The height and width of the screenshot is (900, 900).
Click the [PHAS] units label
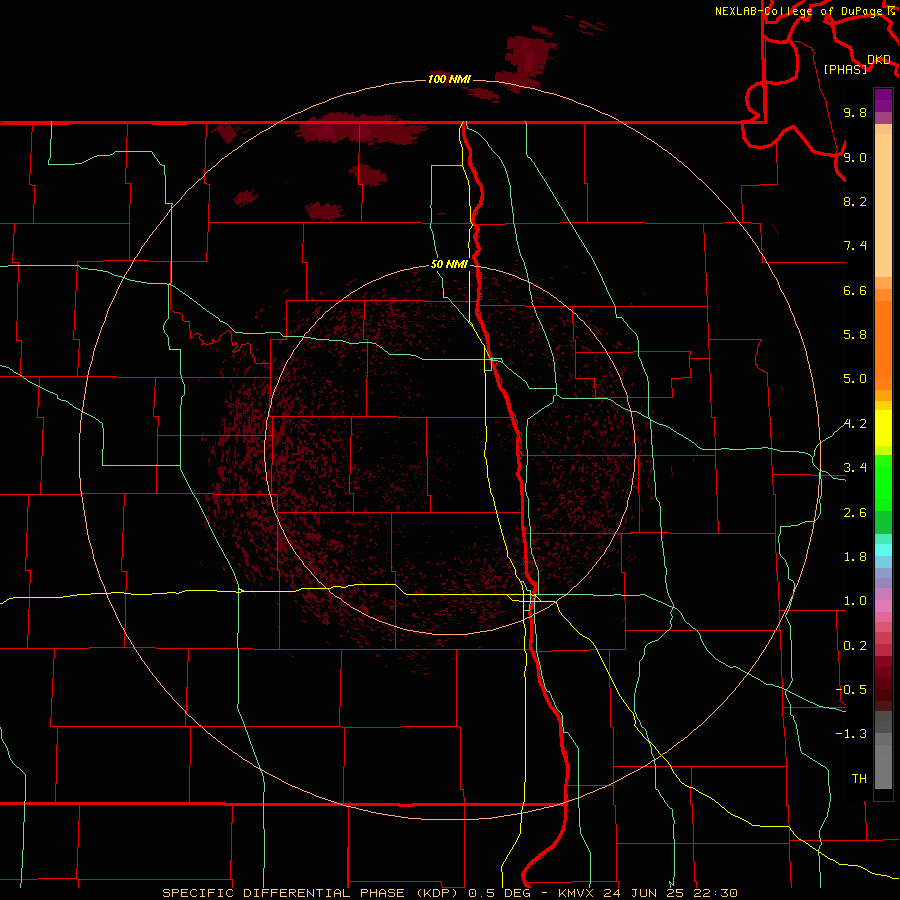845,69
